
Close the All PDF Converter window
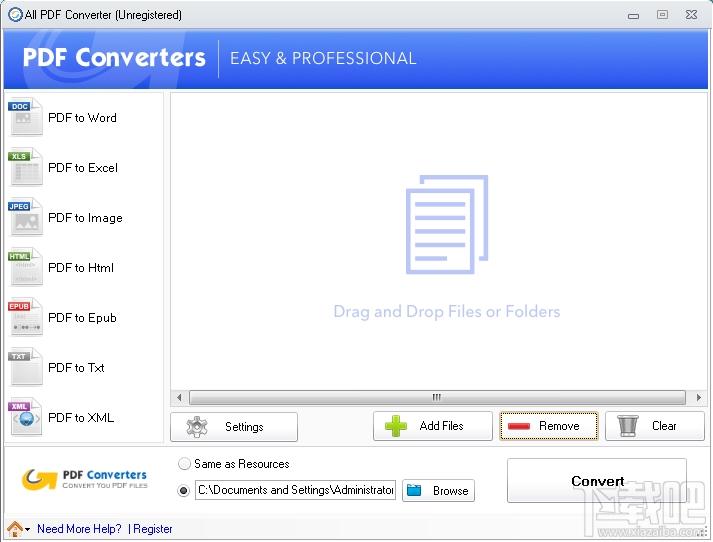point(692,15)
